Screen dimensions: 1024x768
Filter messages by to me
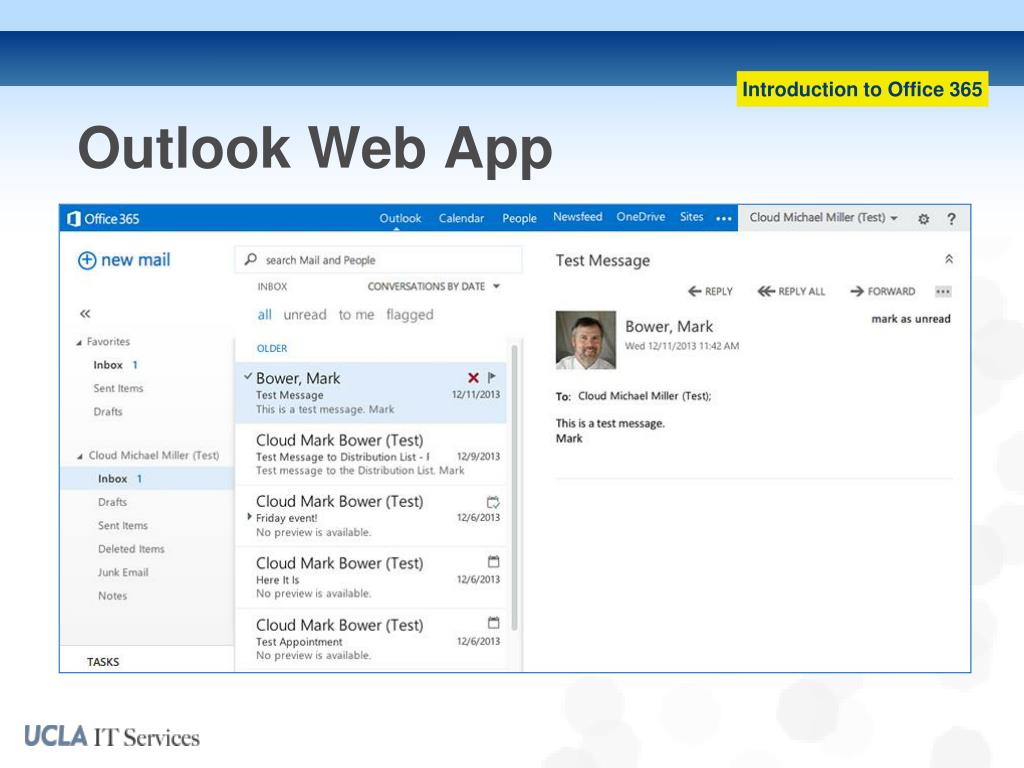coord(357,315)
